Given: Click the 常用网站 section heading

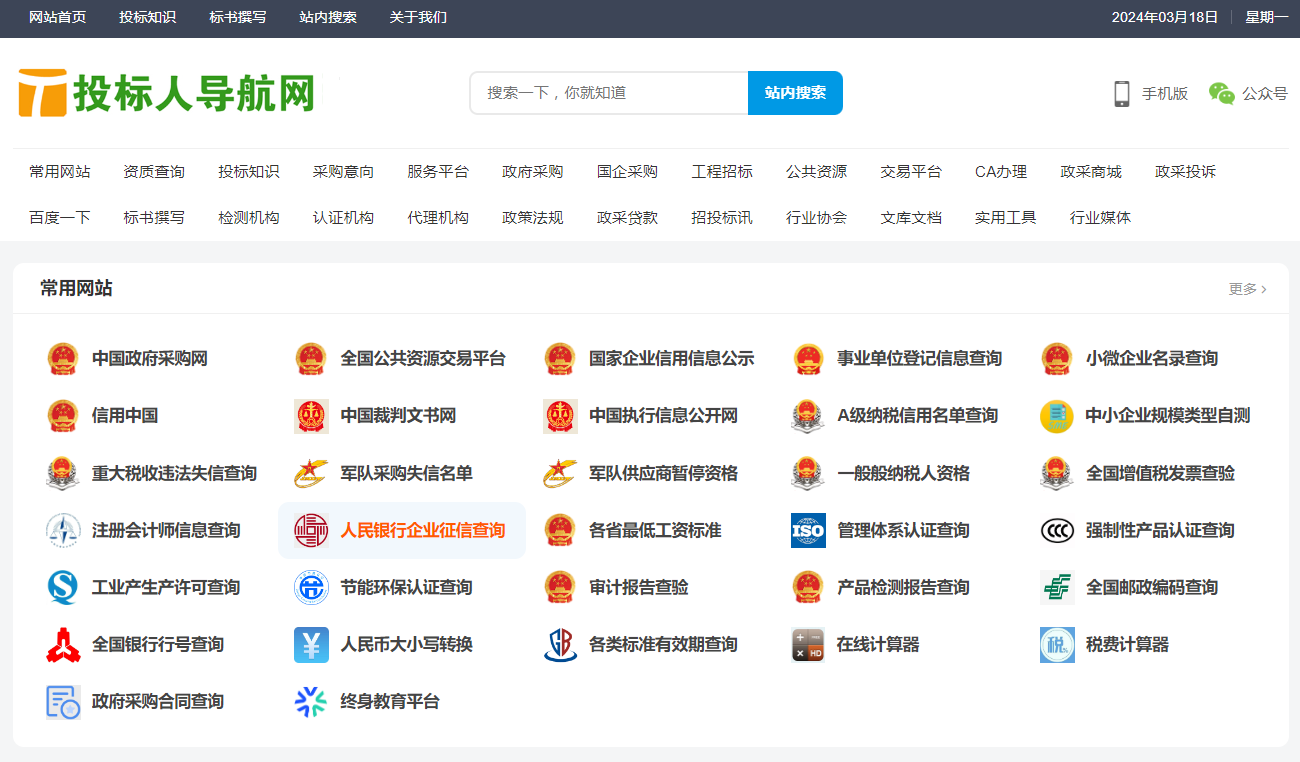Looking at the screenshot, I should [76, 289].
